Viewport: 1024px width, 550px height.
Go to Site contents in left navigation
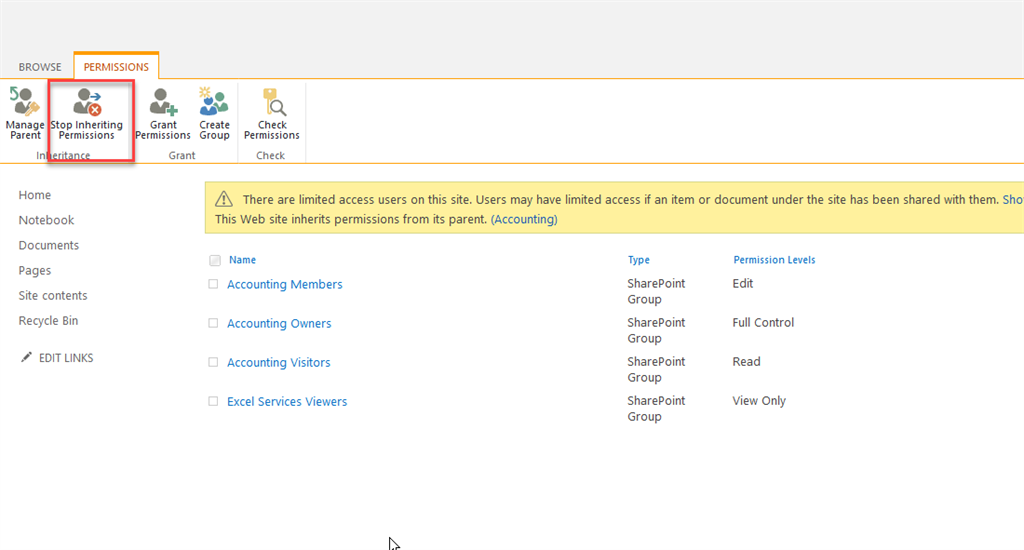point(53,295)
